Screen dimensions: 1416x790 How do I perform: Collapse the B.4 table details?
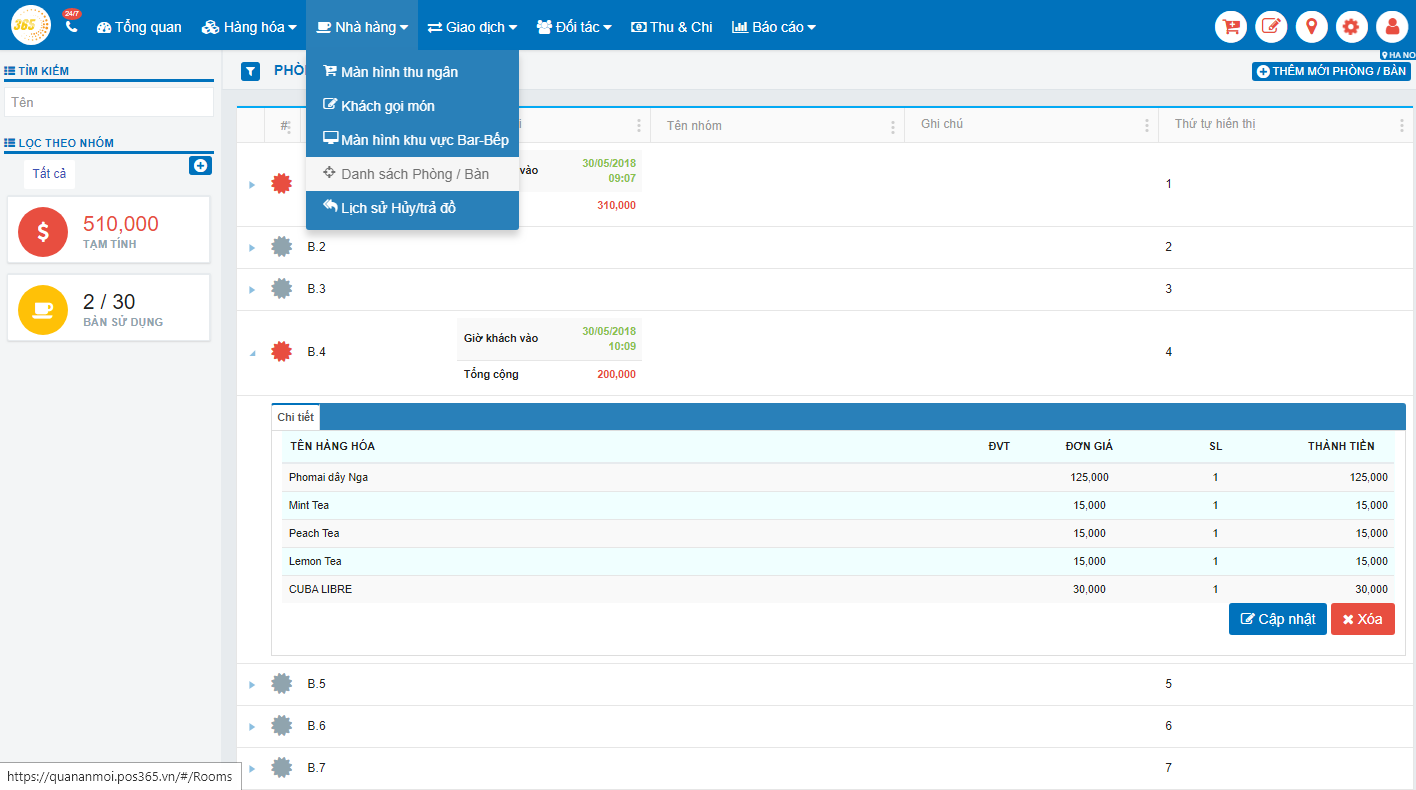252,353
